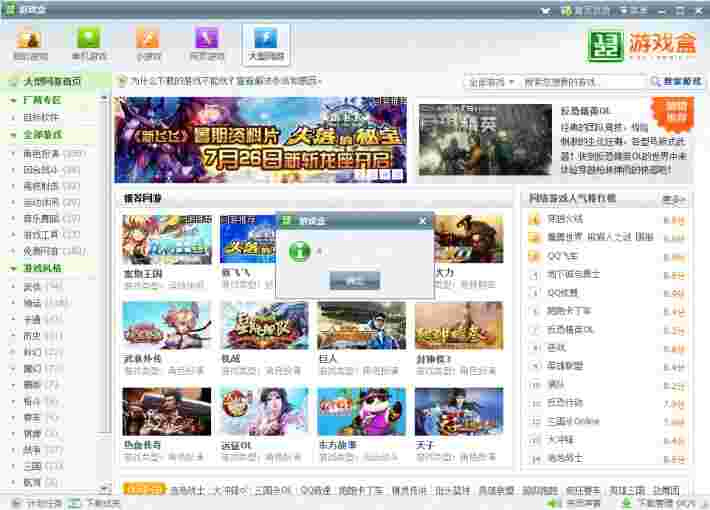Click the app icon in title bar corner
The width and height of the screenshot is (710, 510).
tap(10, 10)
